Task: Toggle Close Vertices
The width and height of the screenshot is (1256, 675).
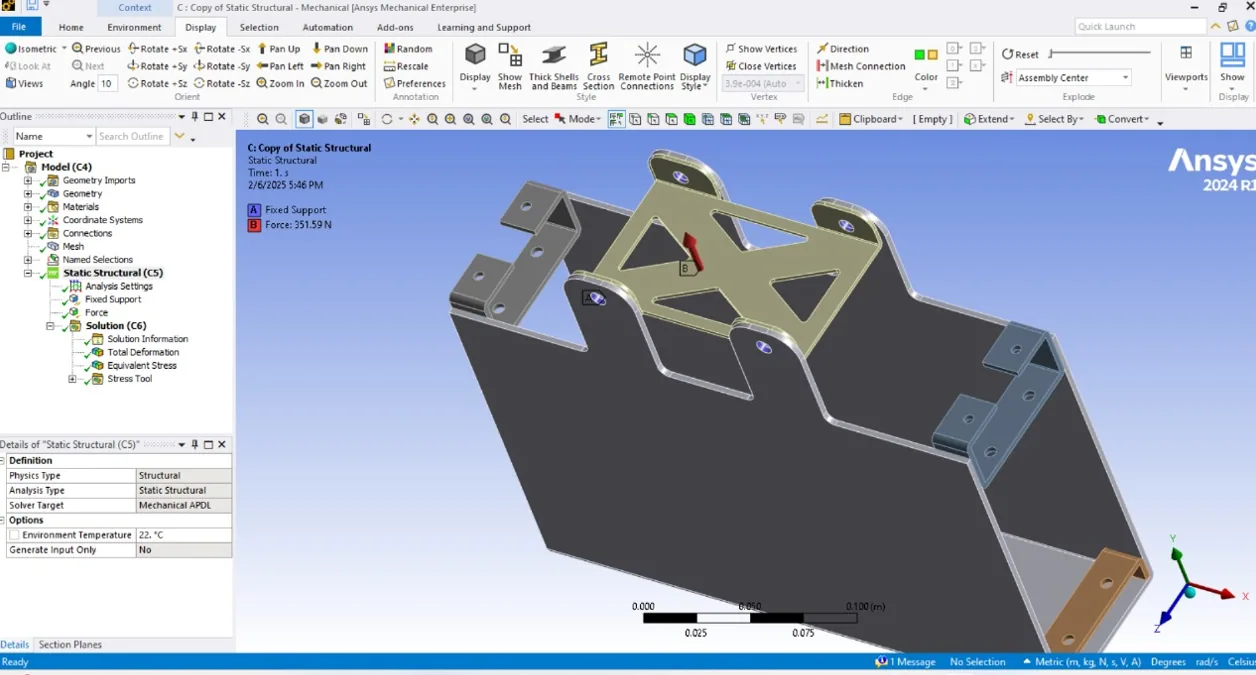Action: click(761, 66)
